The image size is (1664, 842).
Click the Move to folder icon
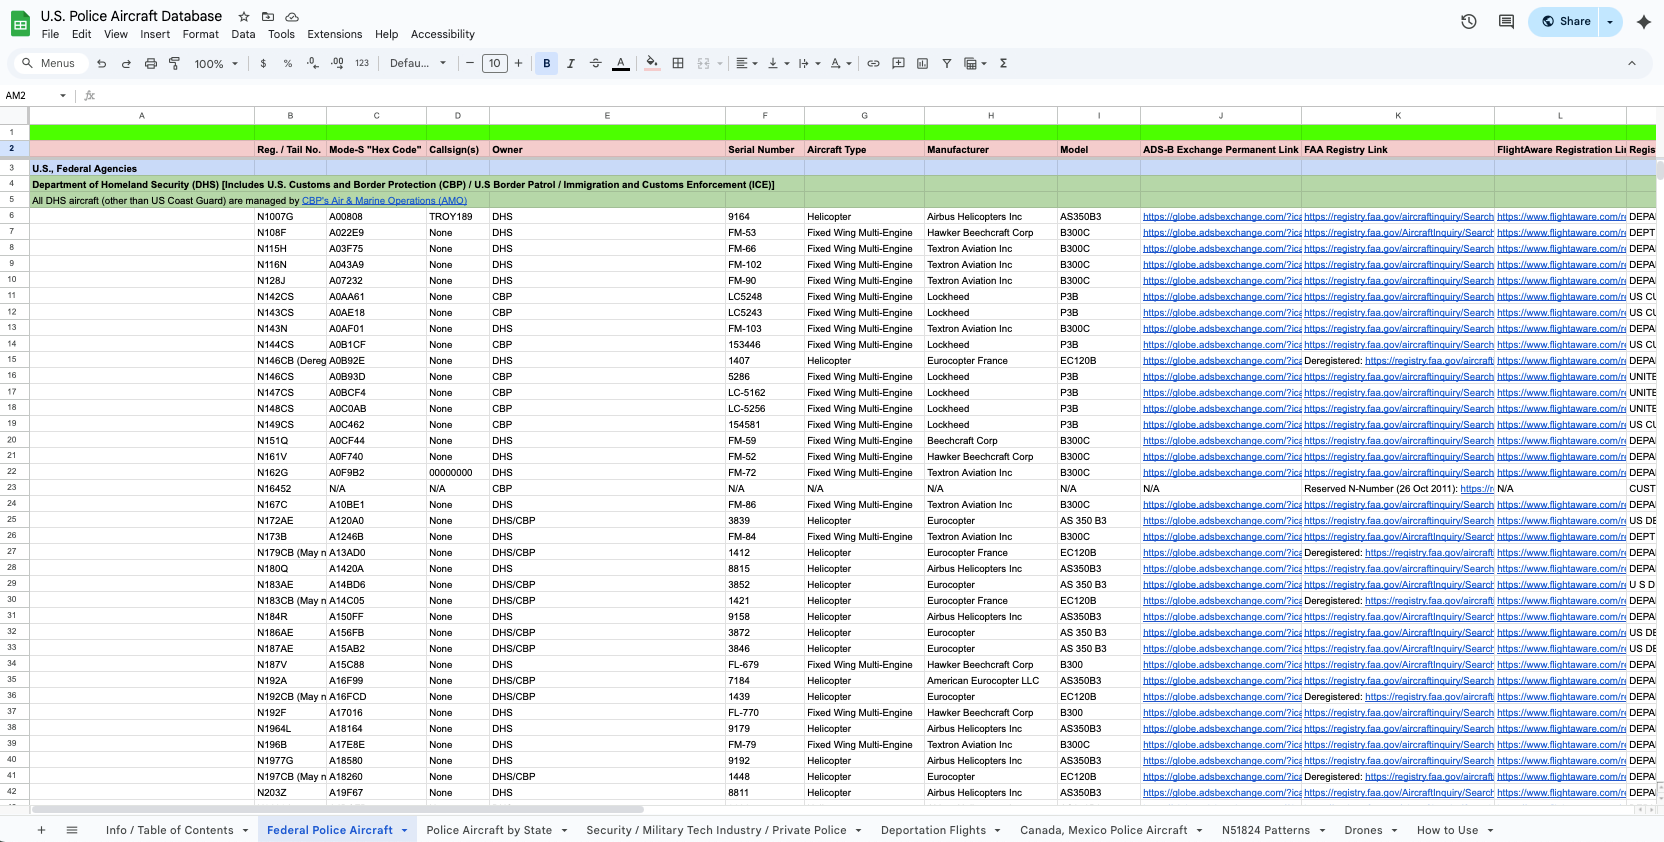(268, 17)
